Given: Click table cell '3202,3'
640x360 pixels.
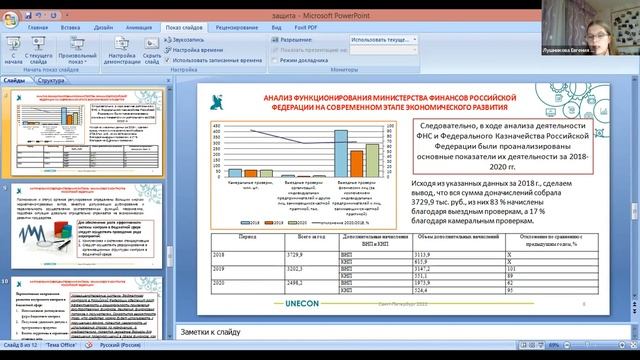Looking at the screenshot, I should [x=311, y=272].
